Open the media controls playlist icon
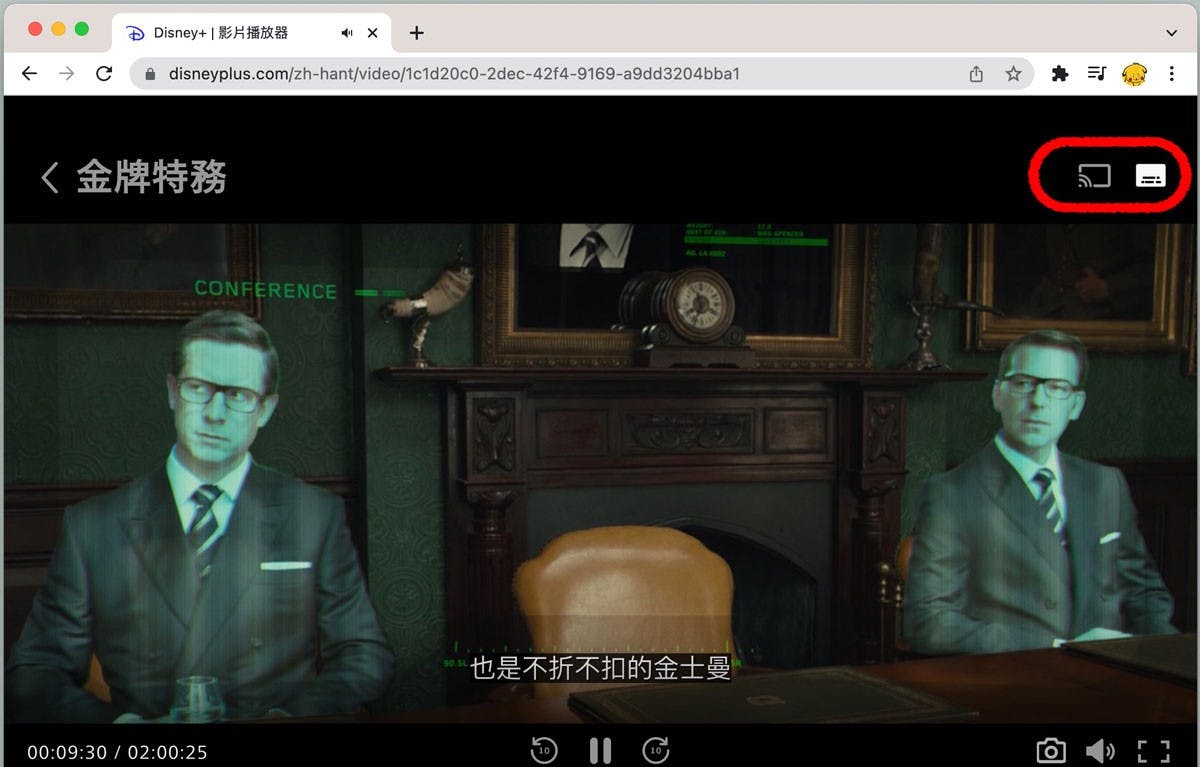This screenshot has height=767, width=1200. pyautogui.click(x=1097, y=73)
